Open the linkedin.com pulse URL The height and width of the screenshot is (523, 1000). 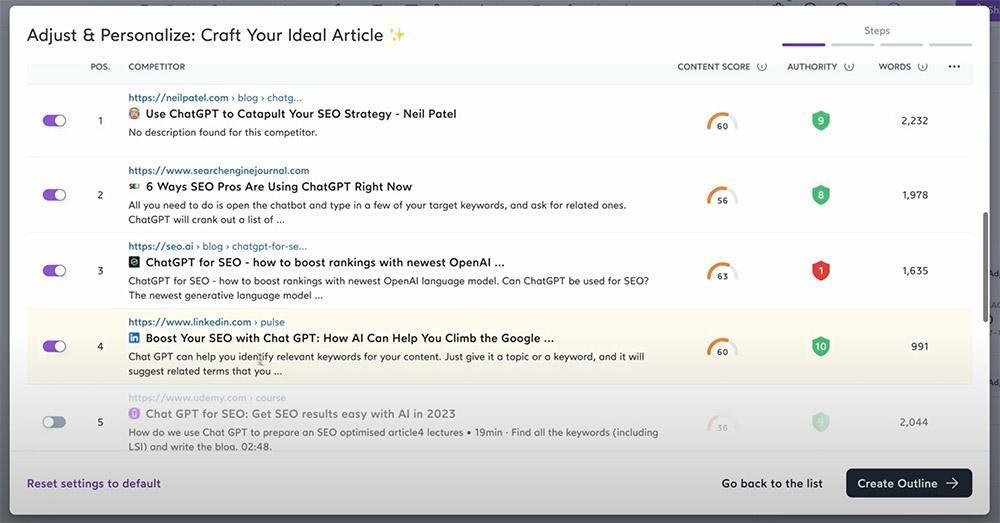207,322
